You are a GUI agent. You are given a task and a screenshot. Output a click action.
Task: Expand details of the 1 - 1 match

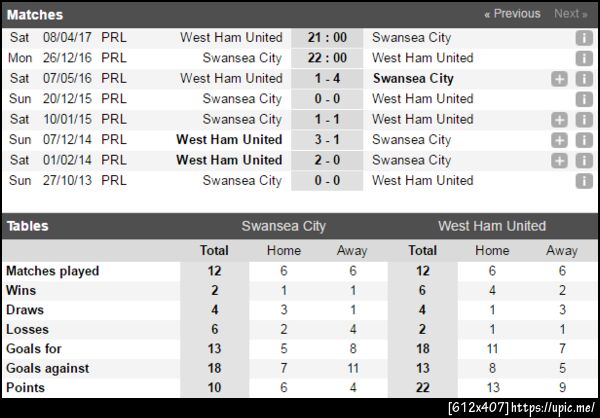(560, 120)
